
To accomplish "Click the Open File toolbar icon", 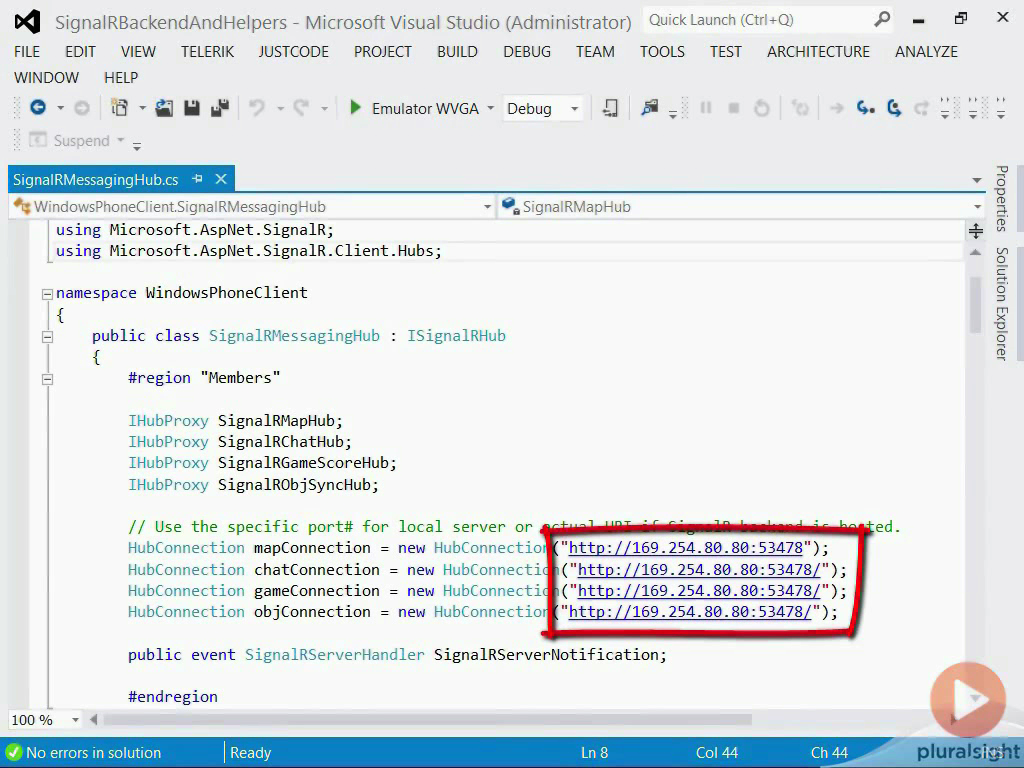I will coord(164,108).
